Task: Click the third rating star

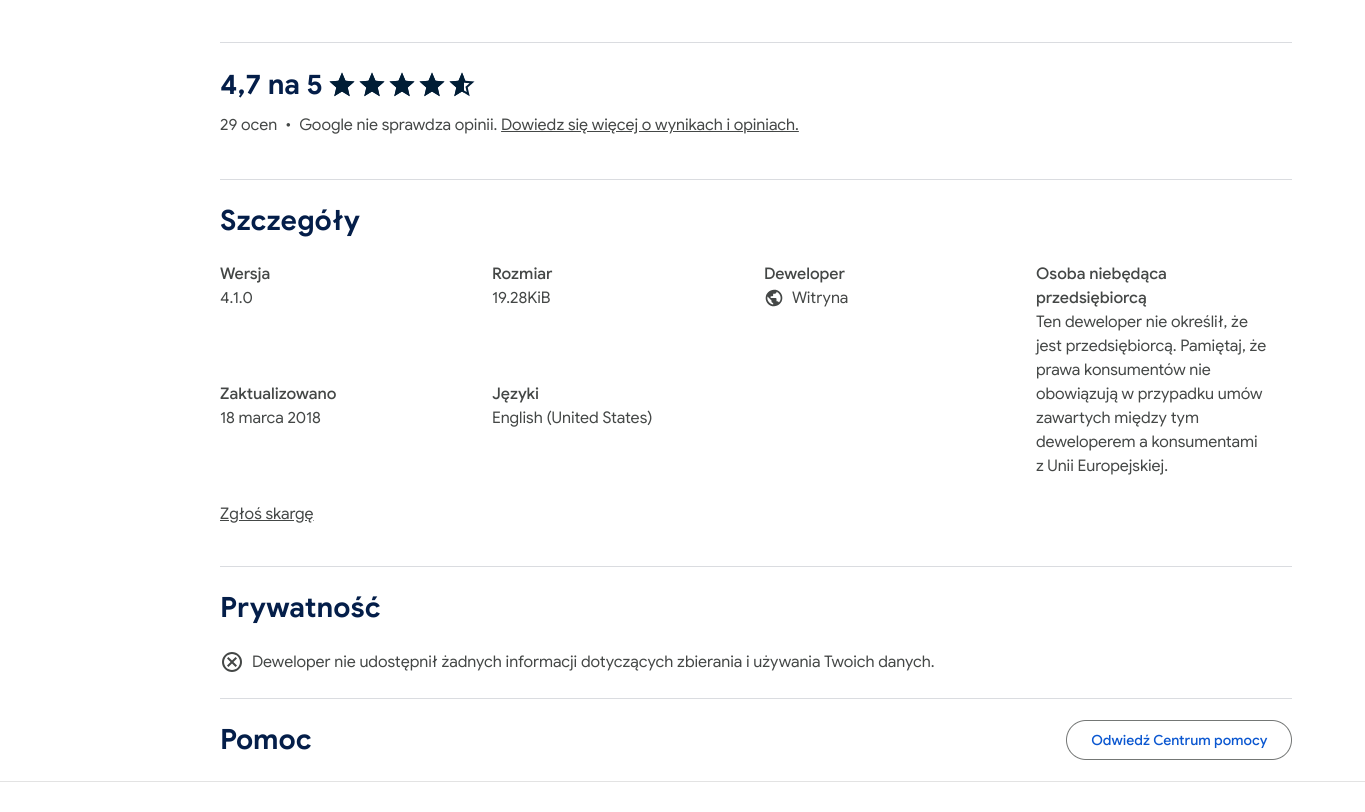Action: (402, 85)
